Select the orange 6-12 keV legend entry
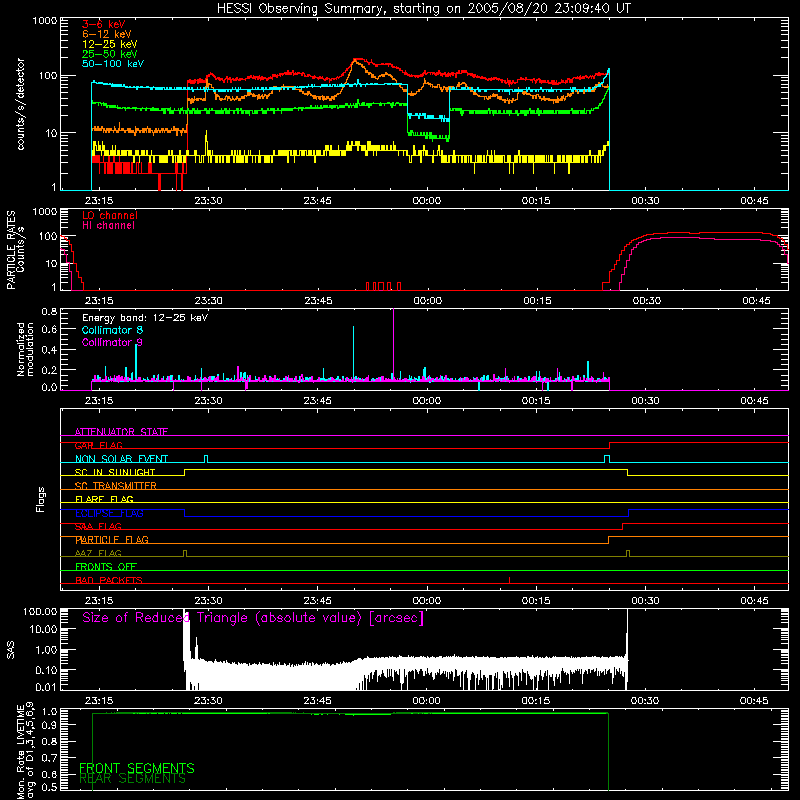 [107, 34]
